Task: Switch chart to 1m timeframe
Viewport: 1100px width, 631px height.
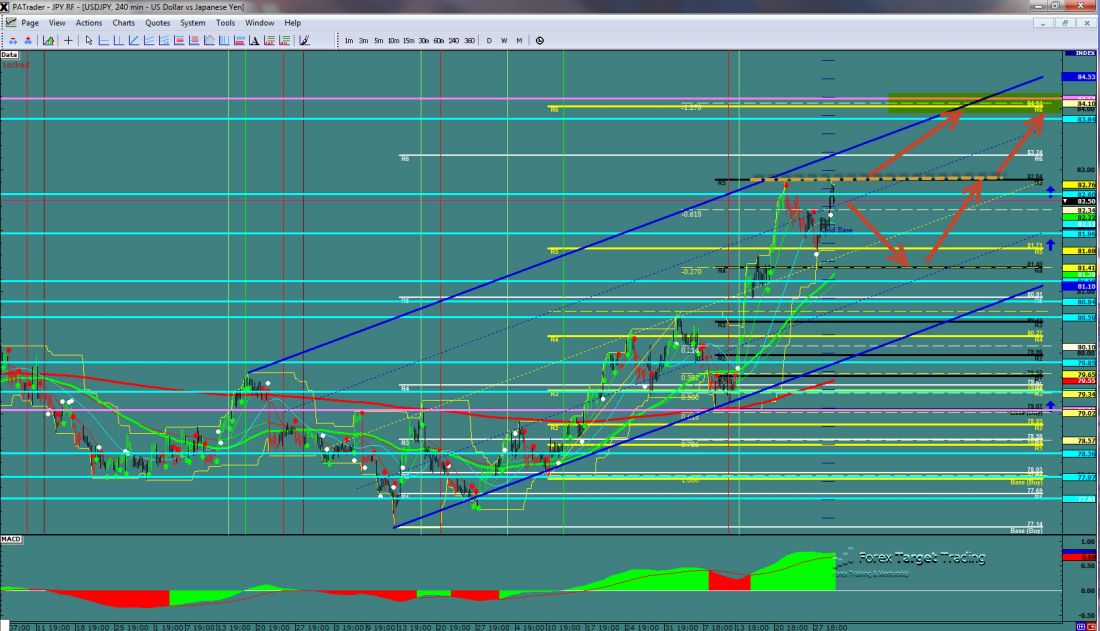Action: click(348, 41)
